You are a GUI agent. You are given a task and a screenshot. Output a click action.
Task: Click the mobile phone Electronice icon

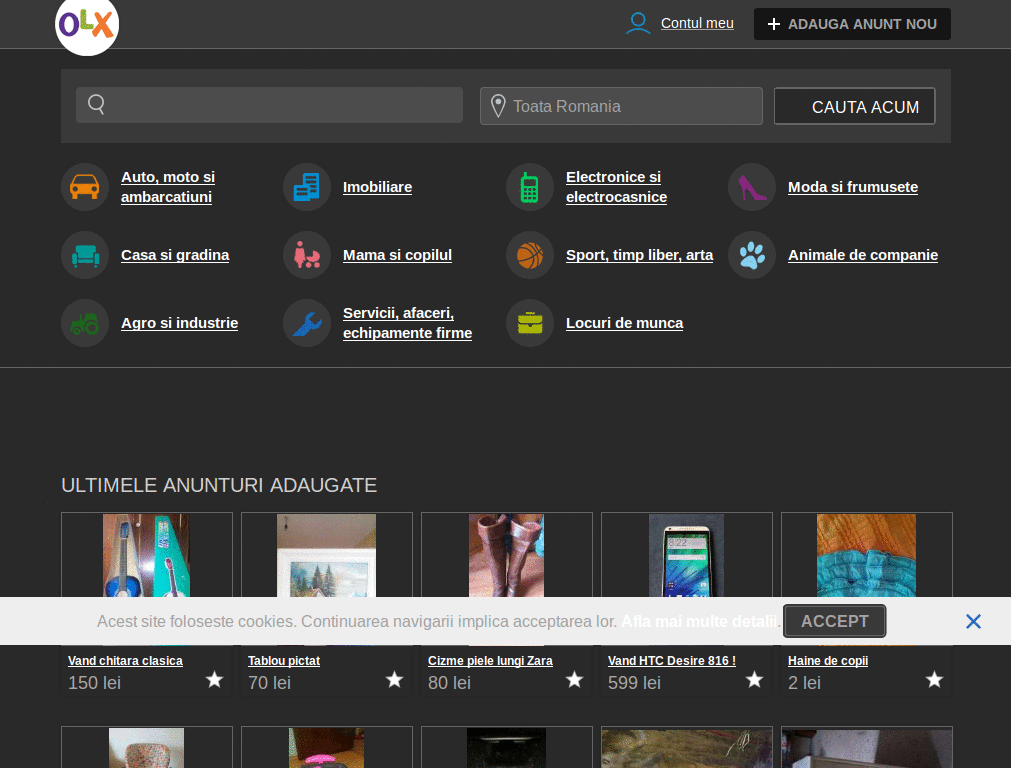(x=530, y=187)
